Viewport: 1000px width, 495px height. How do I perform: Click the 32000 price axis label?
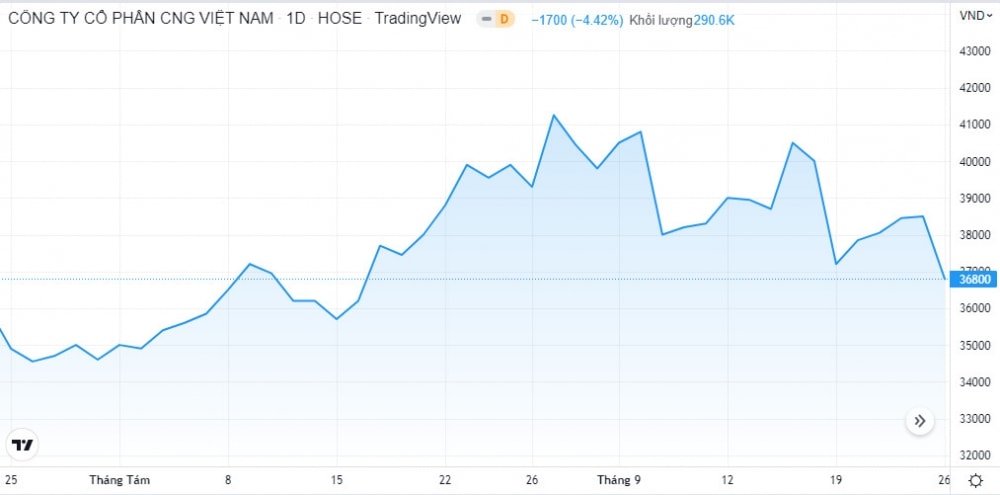[975, 456]
